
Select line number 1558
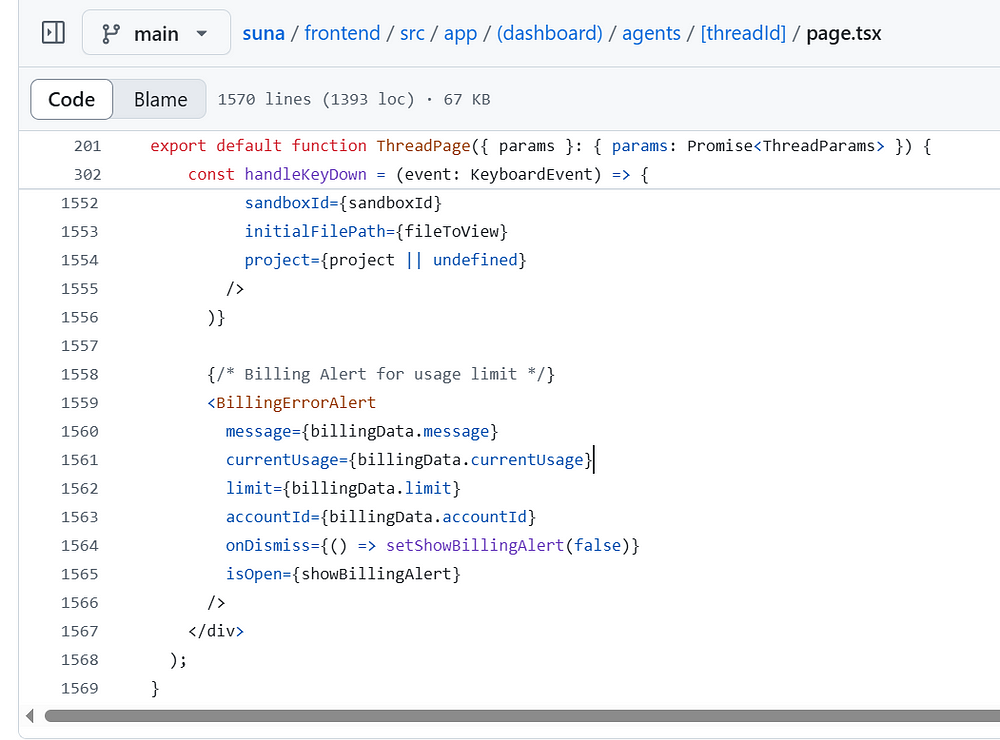pos(80,374)
